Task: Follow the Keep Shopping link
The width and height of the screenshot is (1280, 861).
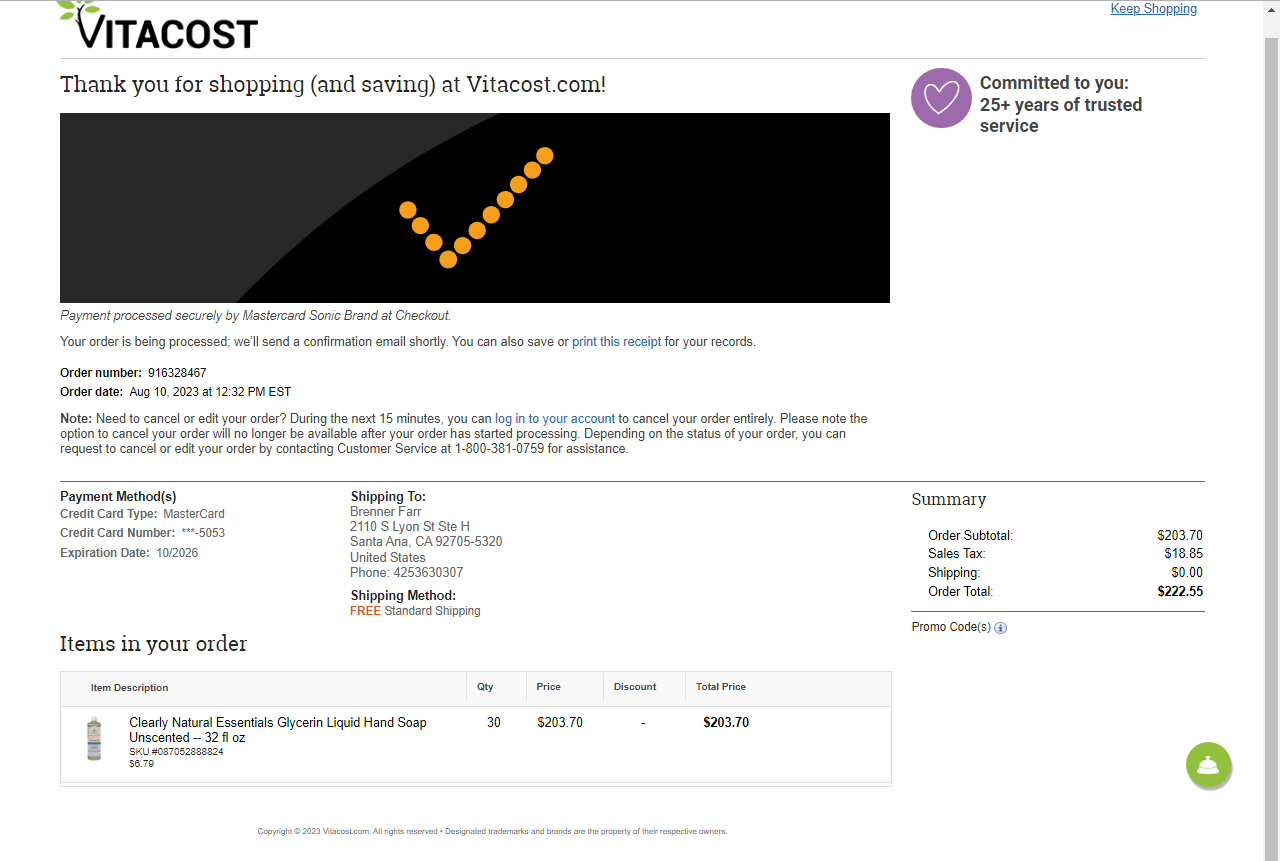Action: click(1154, 9)
